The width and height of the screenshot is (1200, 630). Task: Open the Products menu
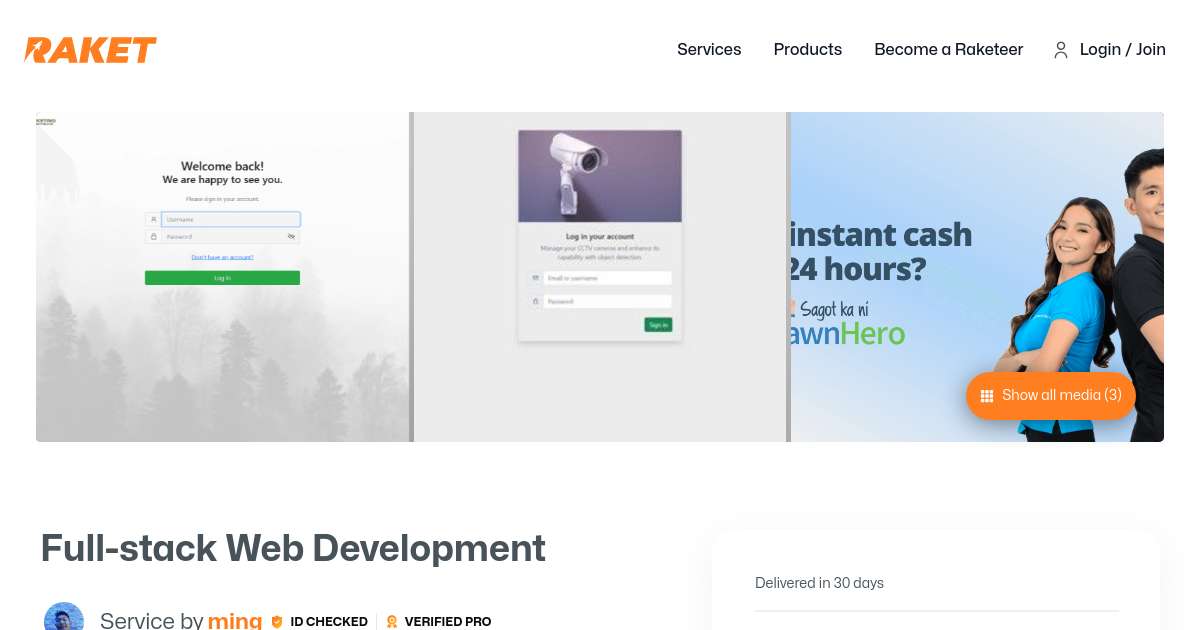tap(807, 50)
